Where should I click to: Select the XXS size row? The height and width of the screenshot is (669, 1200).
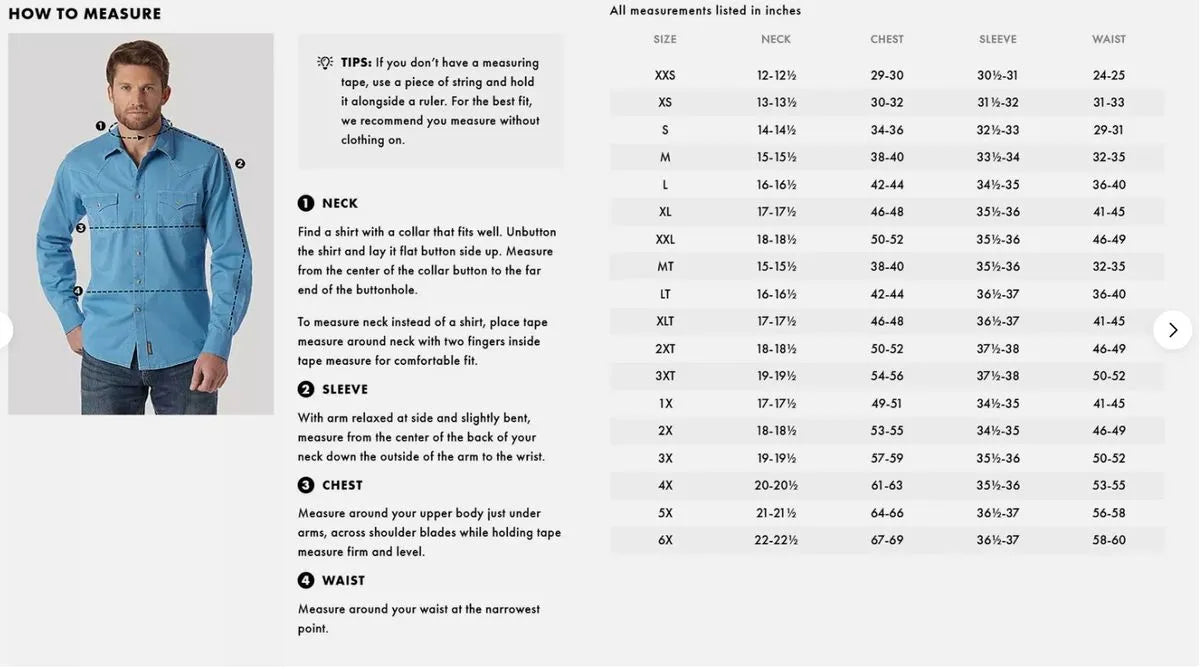tap(665, 76)
